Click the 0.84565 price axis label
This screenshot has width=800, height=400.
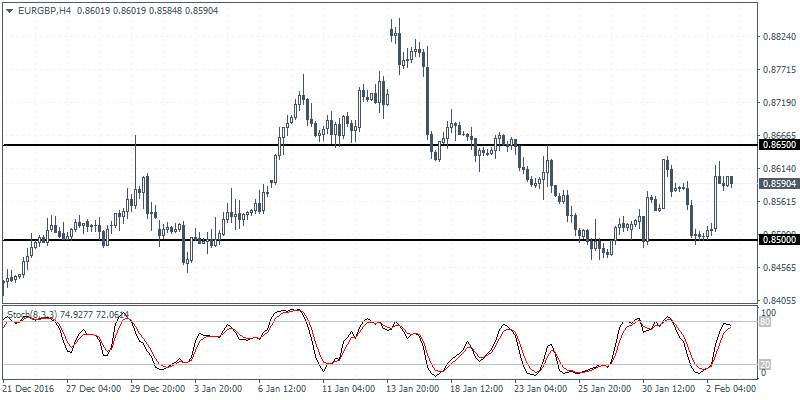(x=778, y=268)
